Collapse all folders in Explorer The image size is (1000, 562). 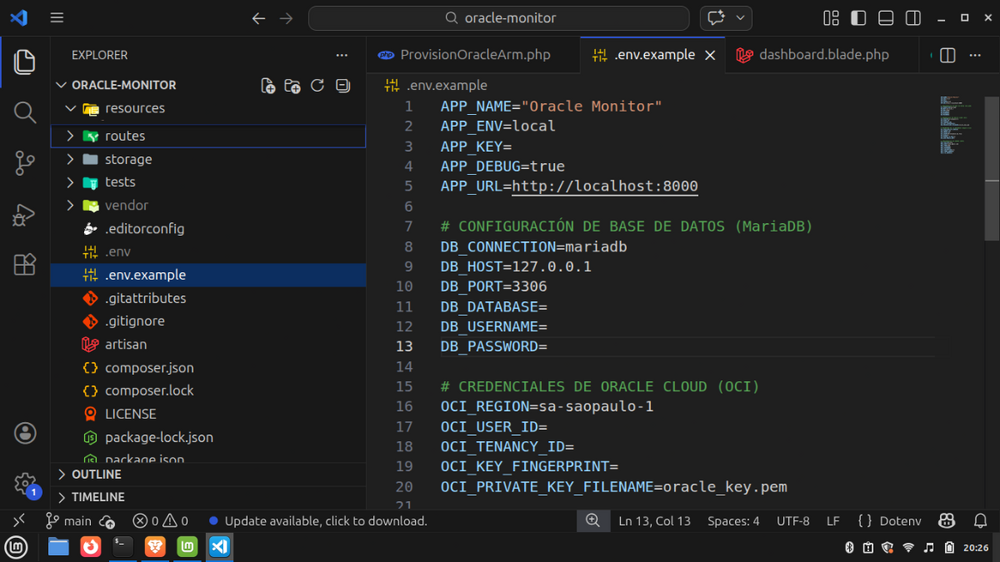tap(342, 86)
